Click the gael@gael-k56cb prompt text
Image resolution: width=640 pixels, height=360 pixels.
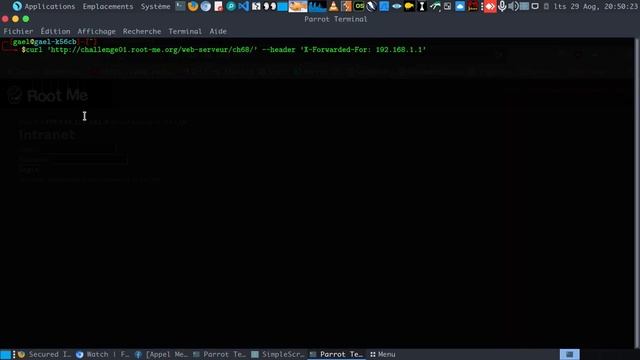(44, 42)
